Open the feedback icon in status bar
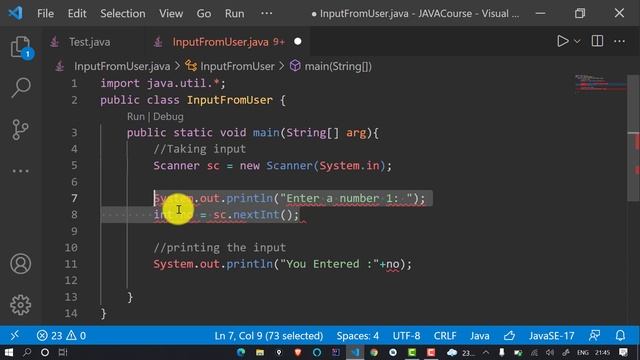Viewport: 640px width, 360px height. pos(594,336)
